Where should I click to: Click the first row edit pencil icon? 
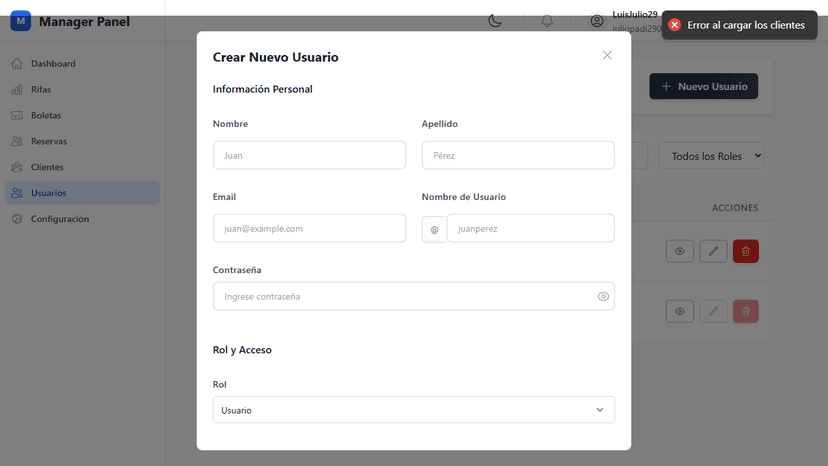coord(713,251)
